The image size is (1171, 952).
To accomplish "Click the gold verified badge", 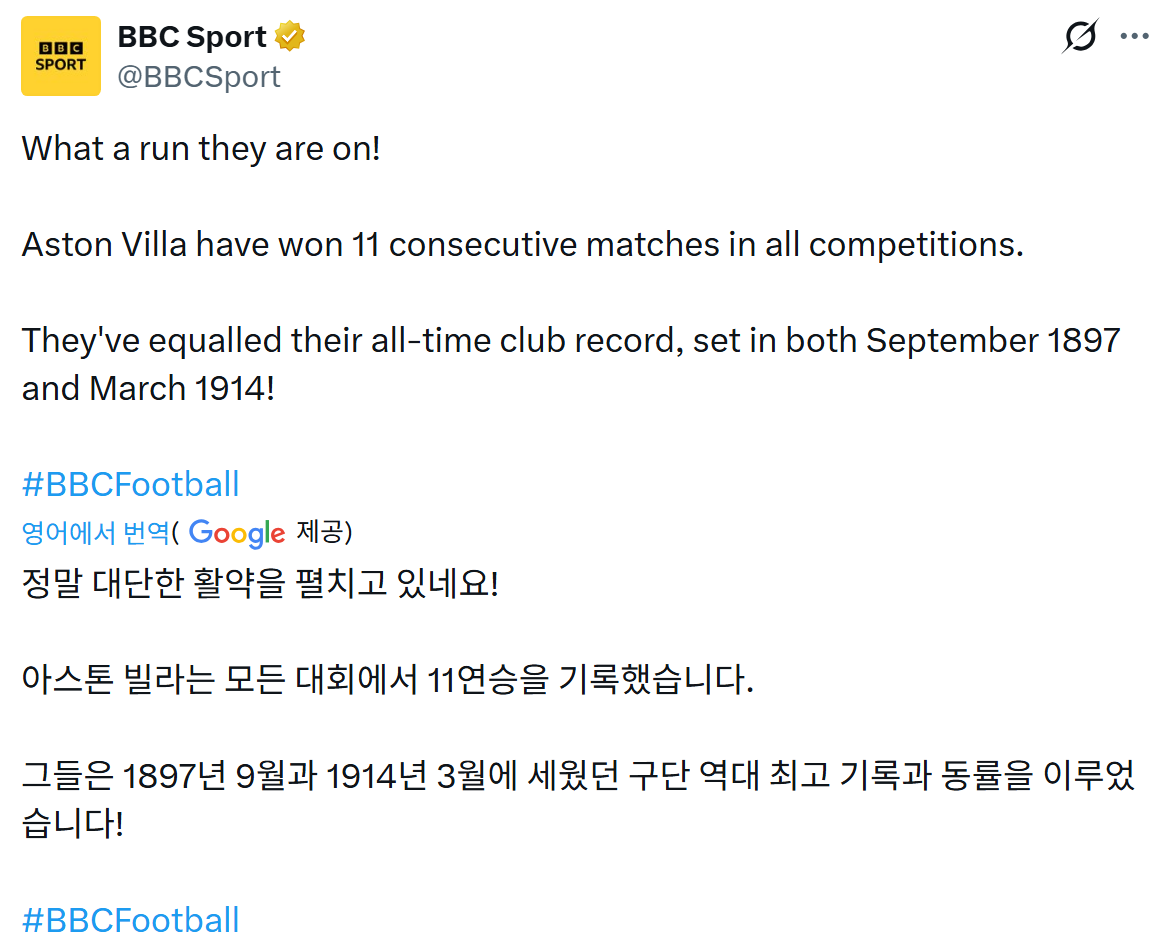I will (290, 38).
